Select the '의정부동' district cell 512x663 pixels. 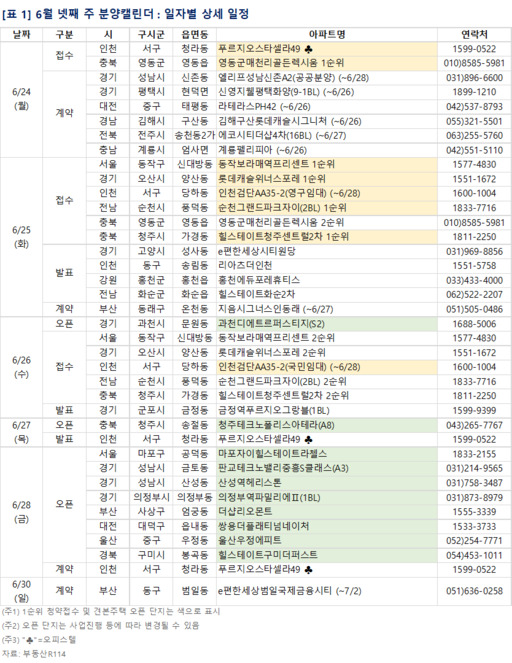(194, 497)
